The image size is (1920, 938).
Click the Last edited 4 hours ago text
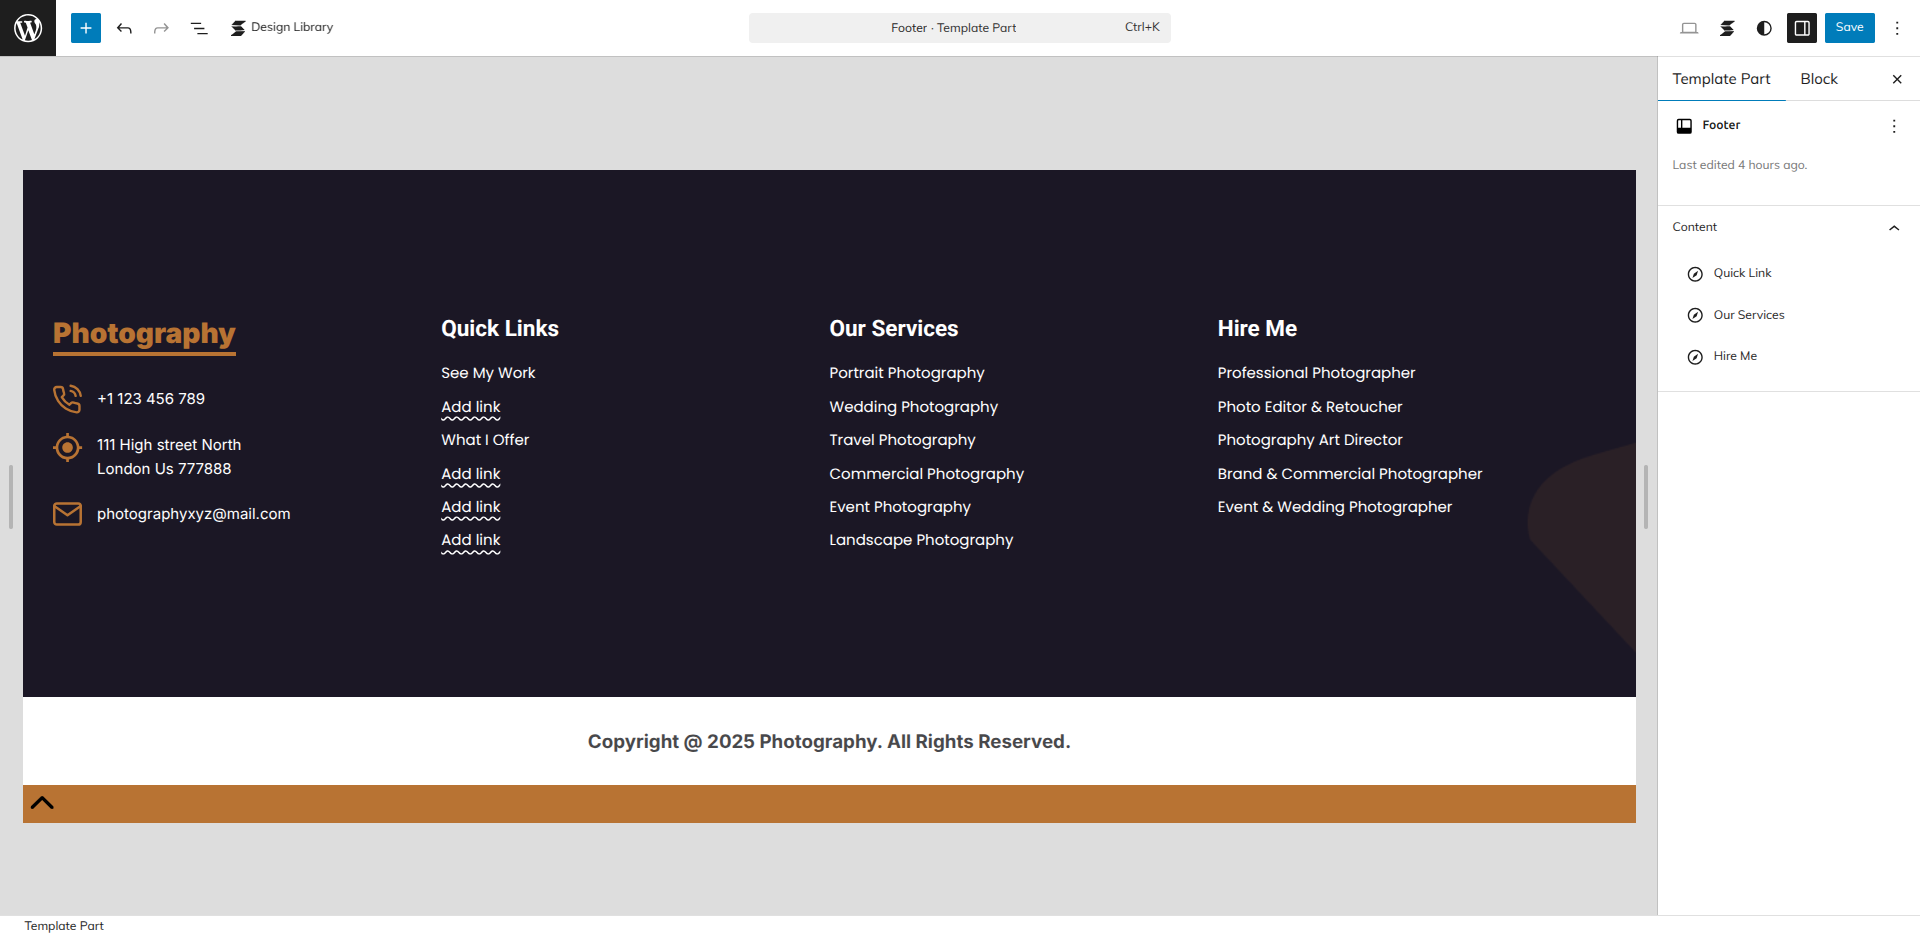1739,166
